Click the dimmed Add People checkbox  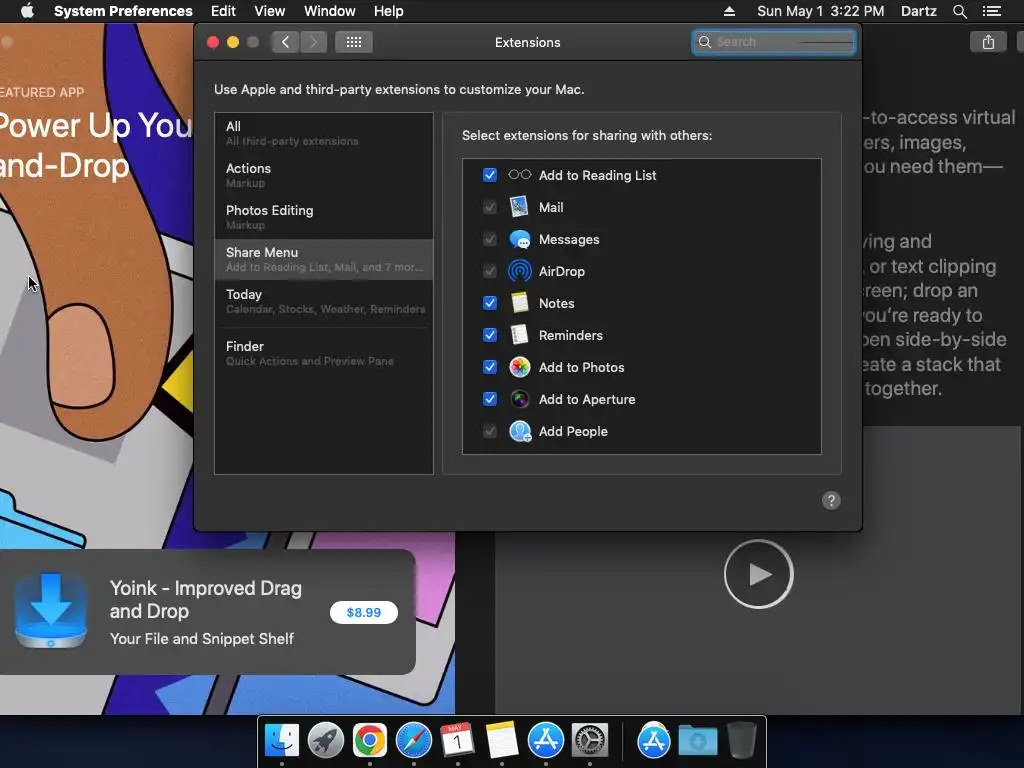490,431
